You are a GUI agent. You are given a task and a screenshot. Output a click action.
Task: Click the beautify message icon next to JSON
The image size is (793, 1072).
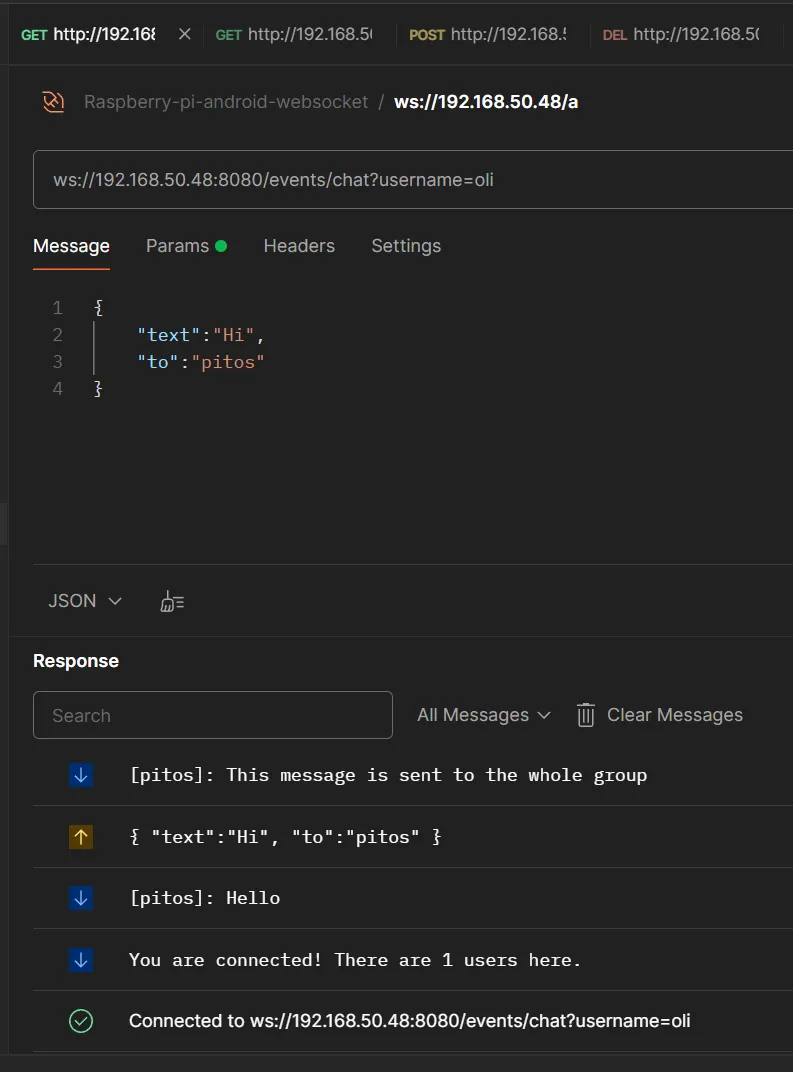pyautogui.click(x=172, y=602)
